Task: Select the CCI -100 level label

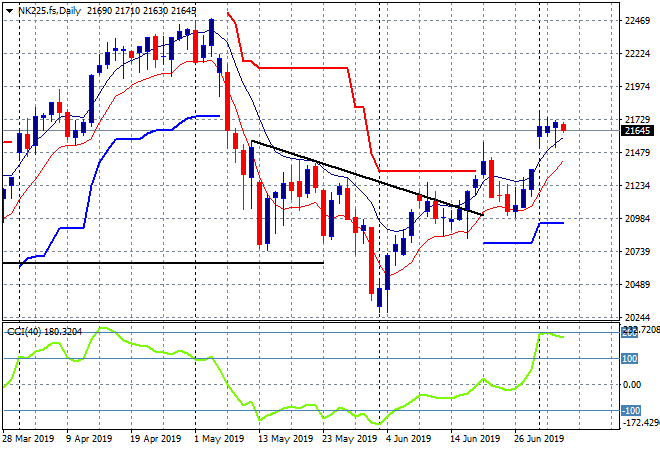Action: [x=631, y=410]
